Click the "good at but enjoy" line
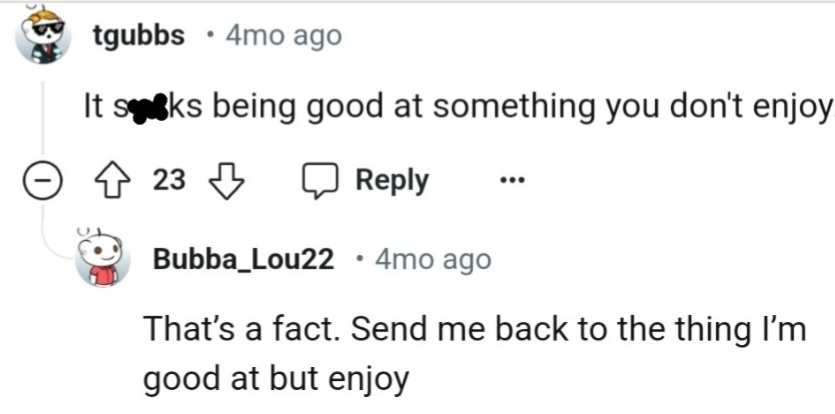 coord(276,380)
